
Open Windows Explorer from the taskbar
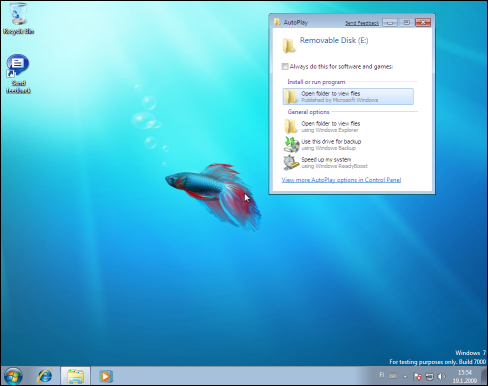75,376
